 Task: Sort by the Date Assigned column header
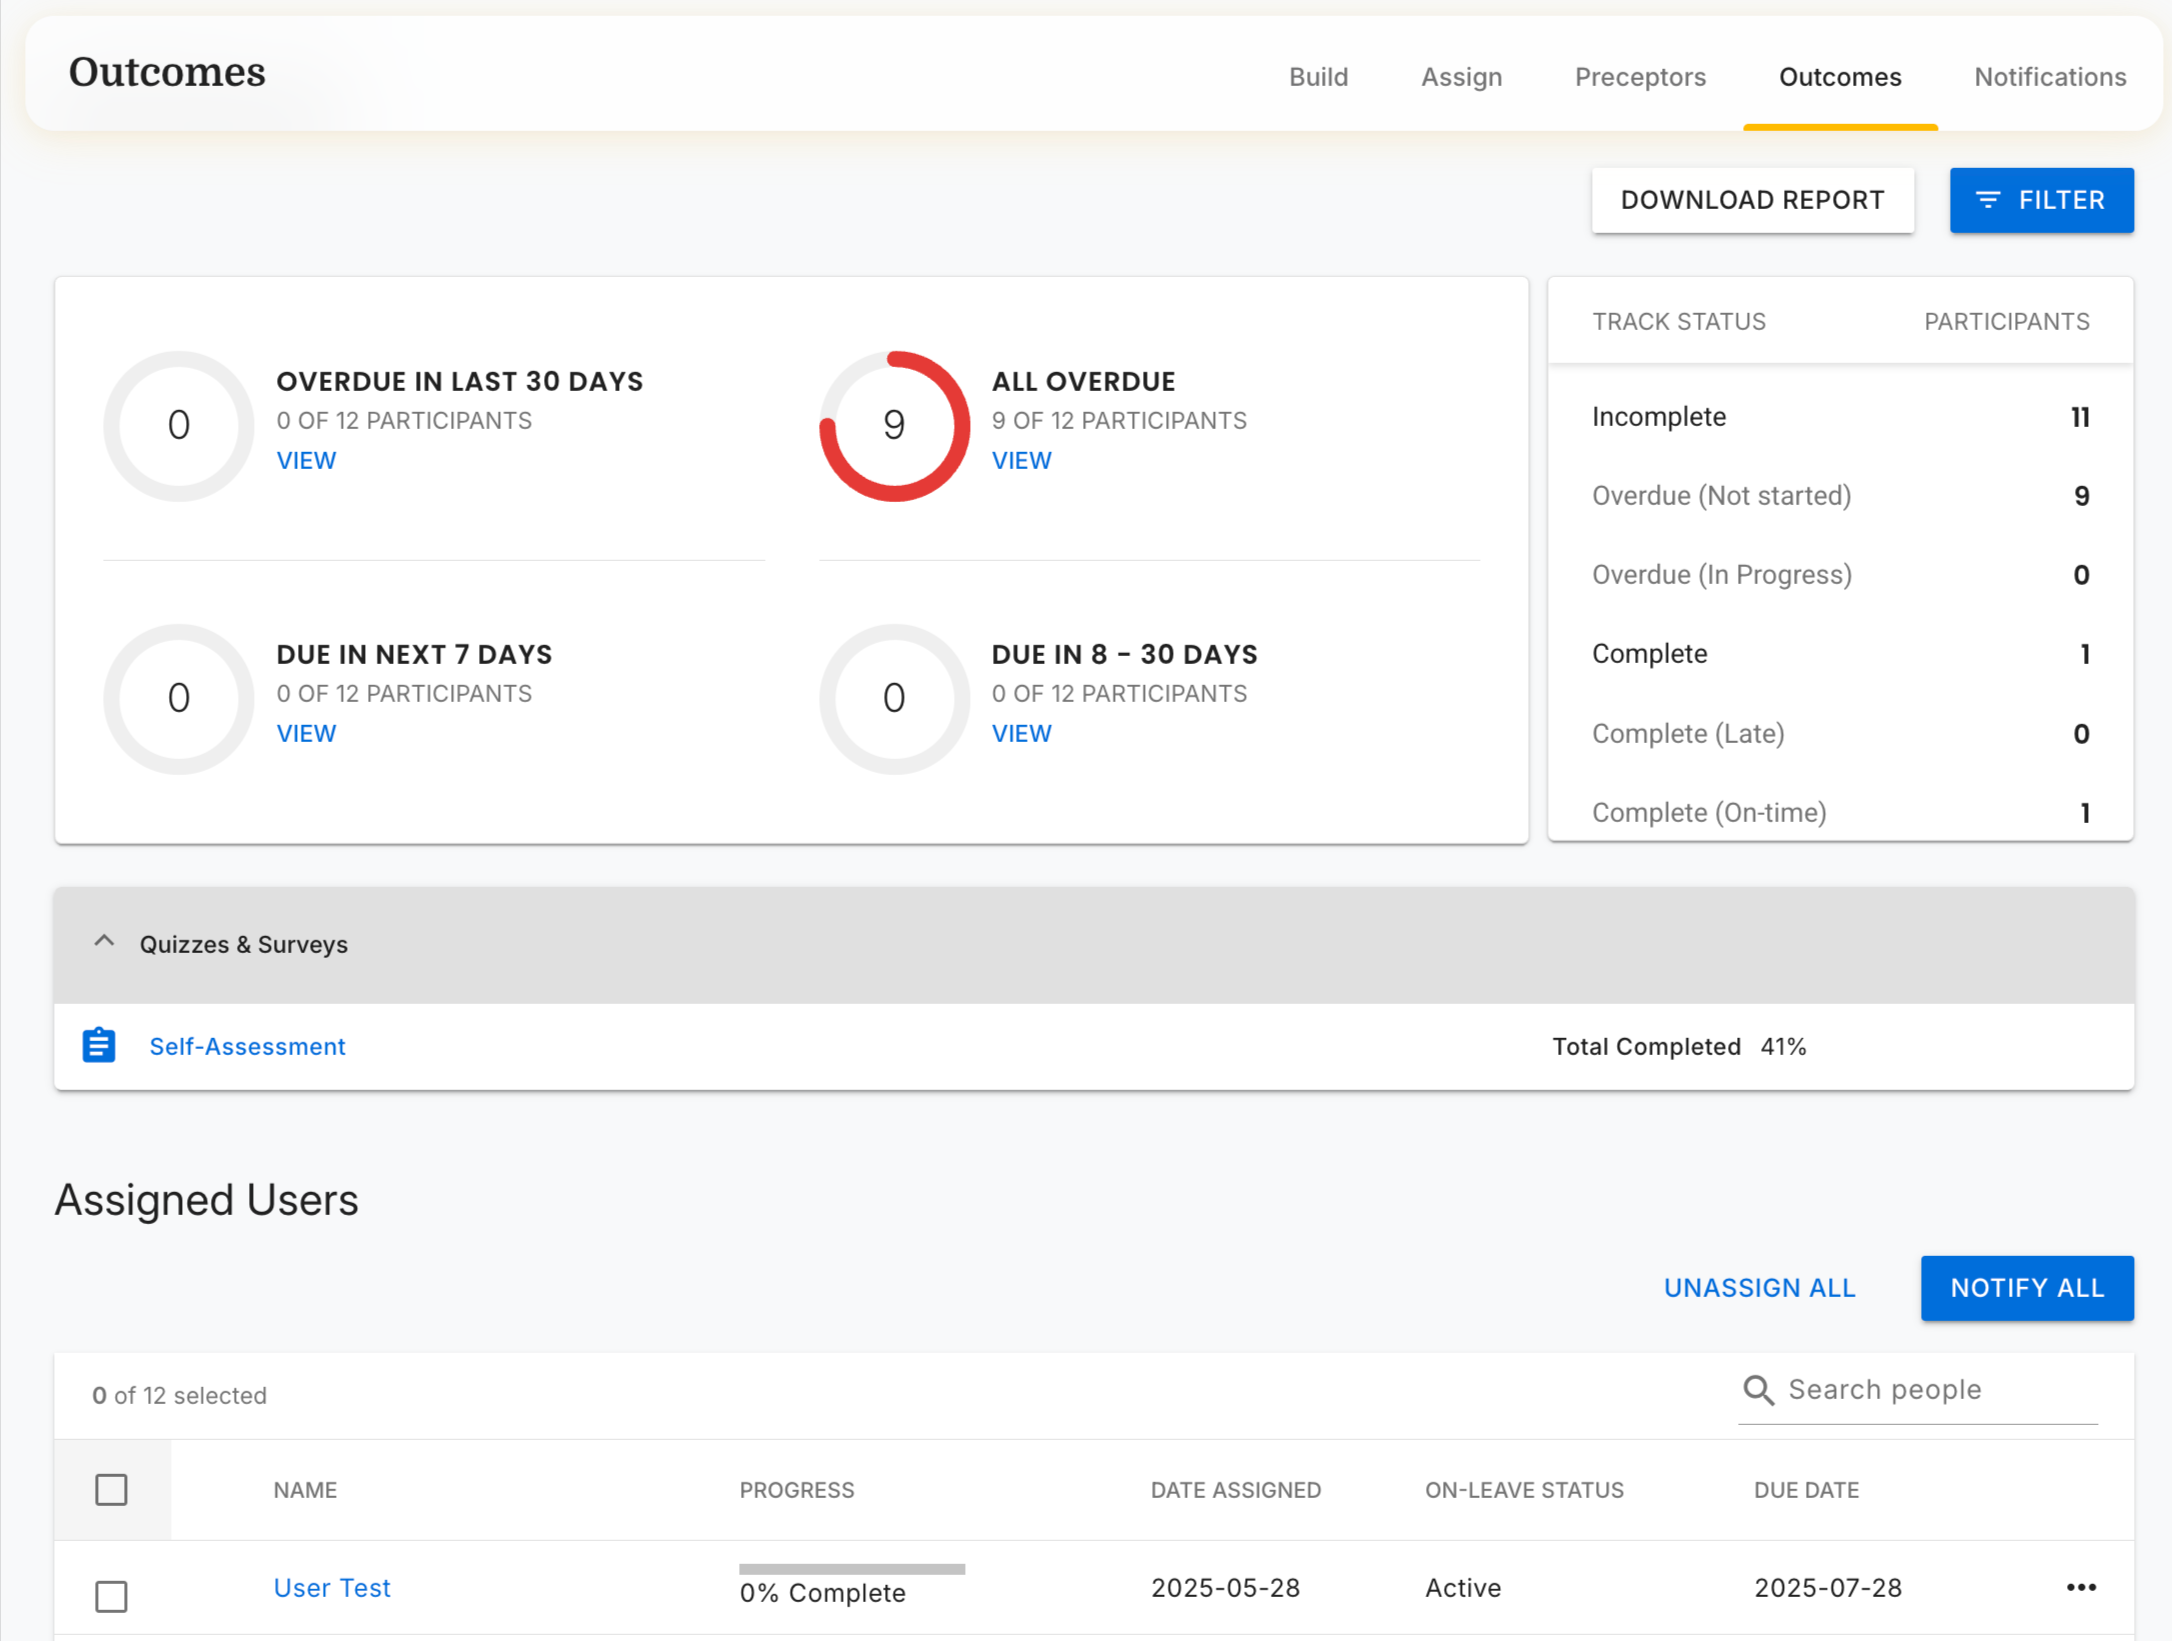tap(1235, 1489)
